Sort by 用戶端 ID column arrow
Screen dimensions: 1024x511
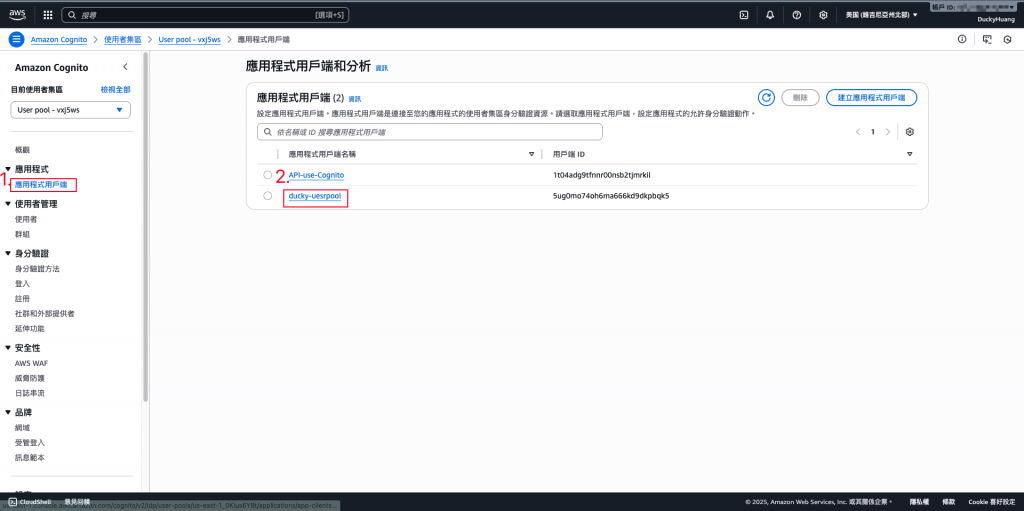[x=910, y=154]
